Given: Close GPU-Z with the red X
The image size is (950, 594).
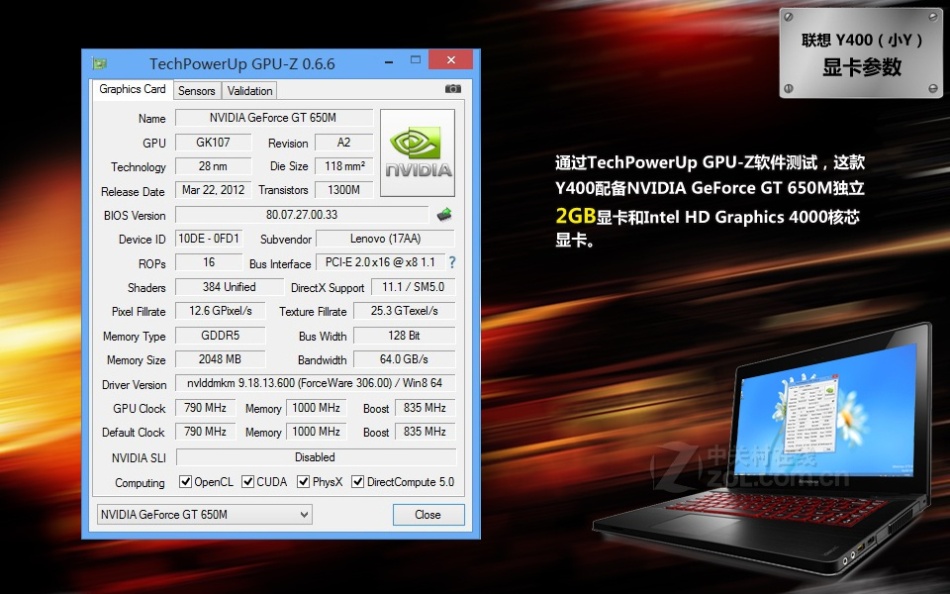Looking at the screenshot, I should (x=451, y=60).
